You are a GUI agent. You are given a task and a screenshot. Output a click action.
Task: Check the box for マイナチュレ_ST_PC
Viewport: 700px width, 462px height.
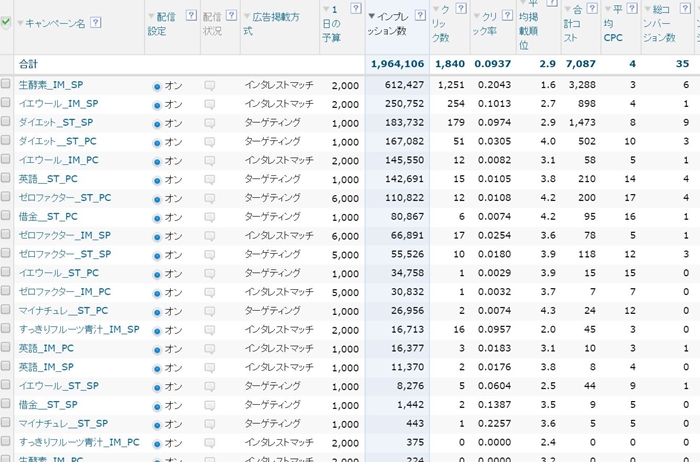click(5, 309)
